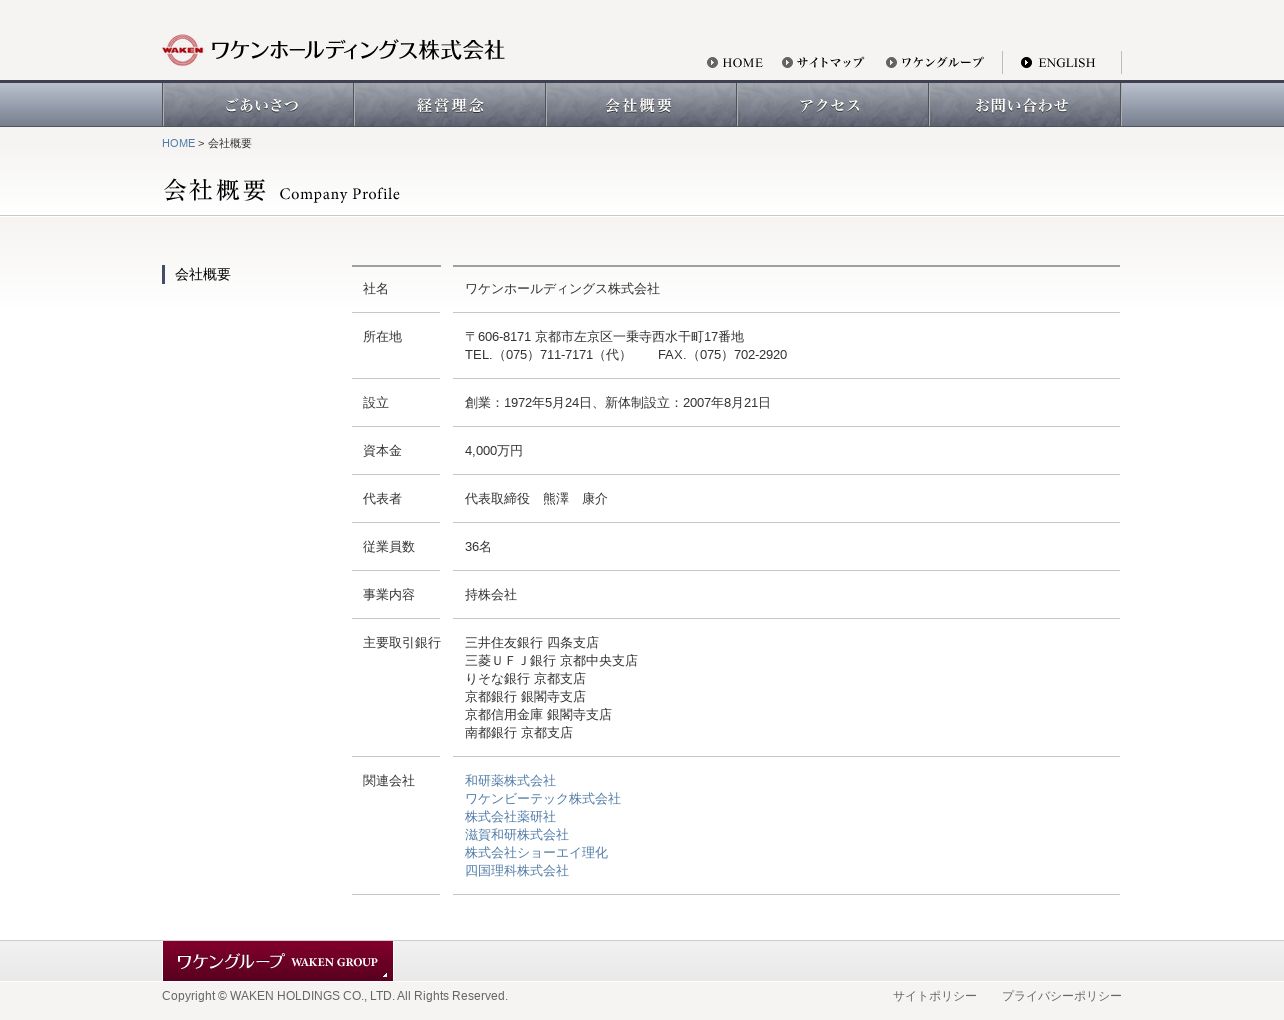Click the りそな銀行 京都支店 entry
This screenshot has height=1020, width=1284.
tap(525, 679)
